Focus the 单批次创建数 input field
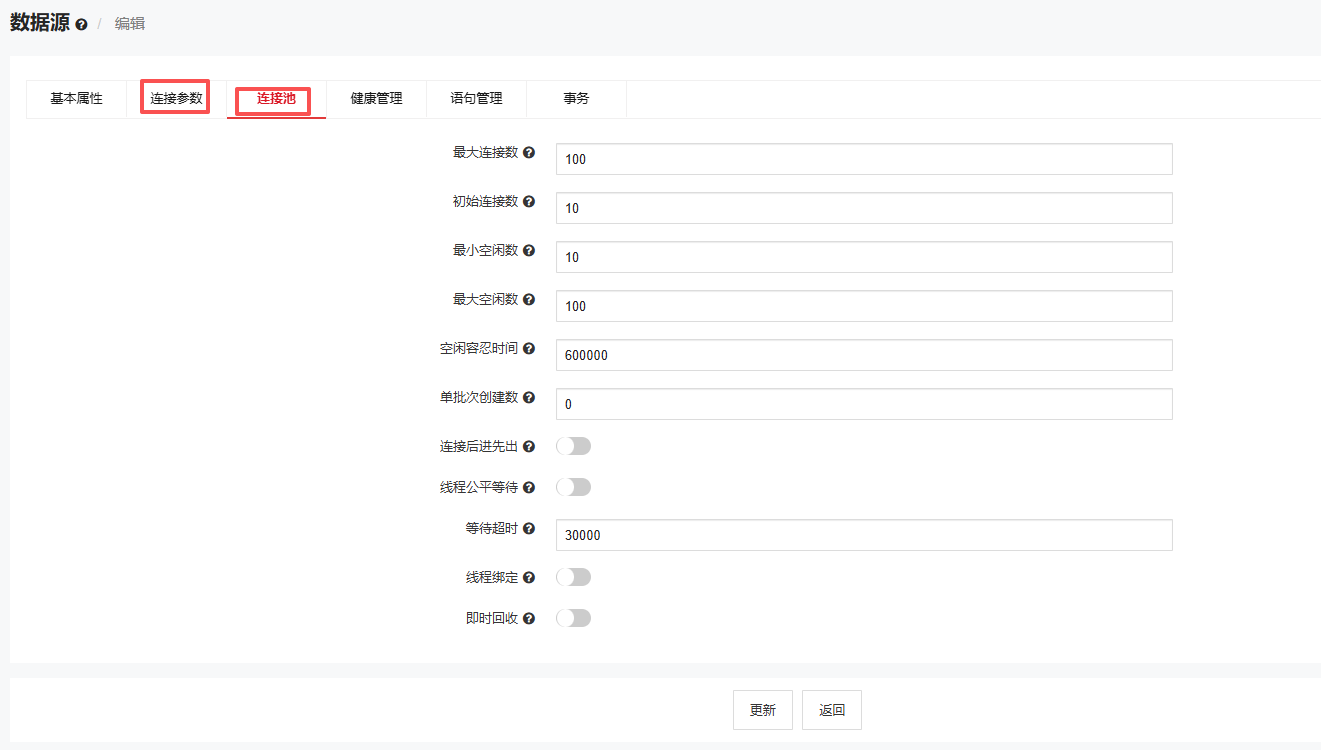Screen dimensions: 1321x750 (864, 404)
